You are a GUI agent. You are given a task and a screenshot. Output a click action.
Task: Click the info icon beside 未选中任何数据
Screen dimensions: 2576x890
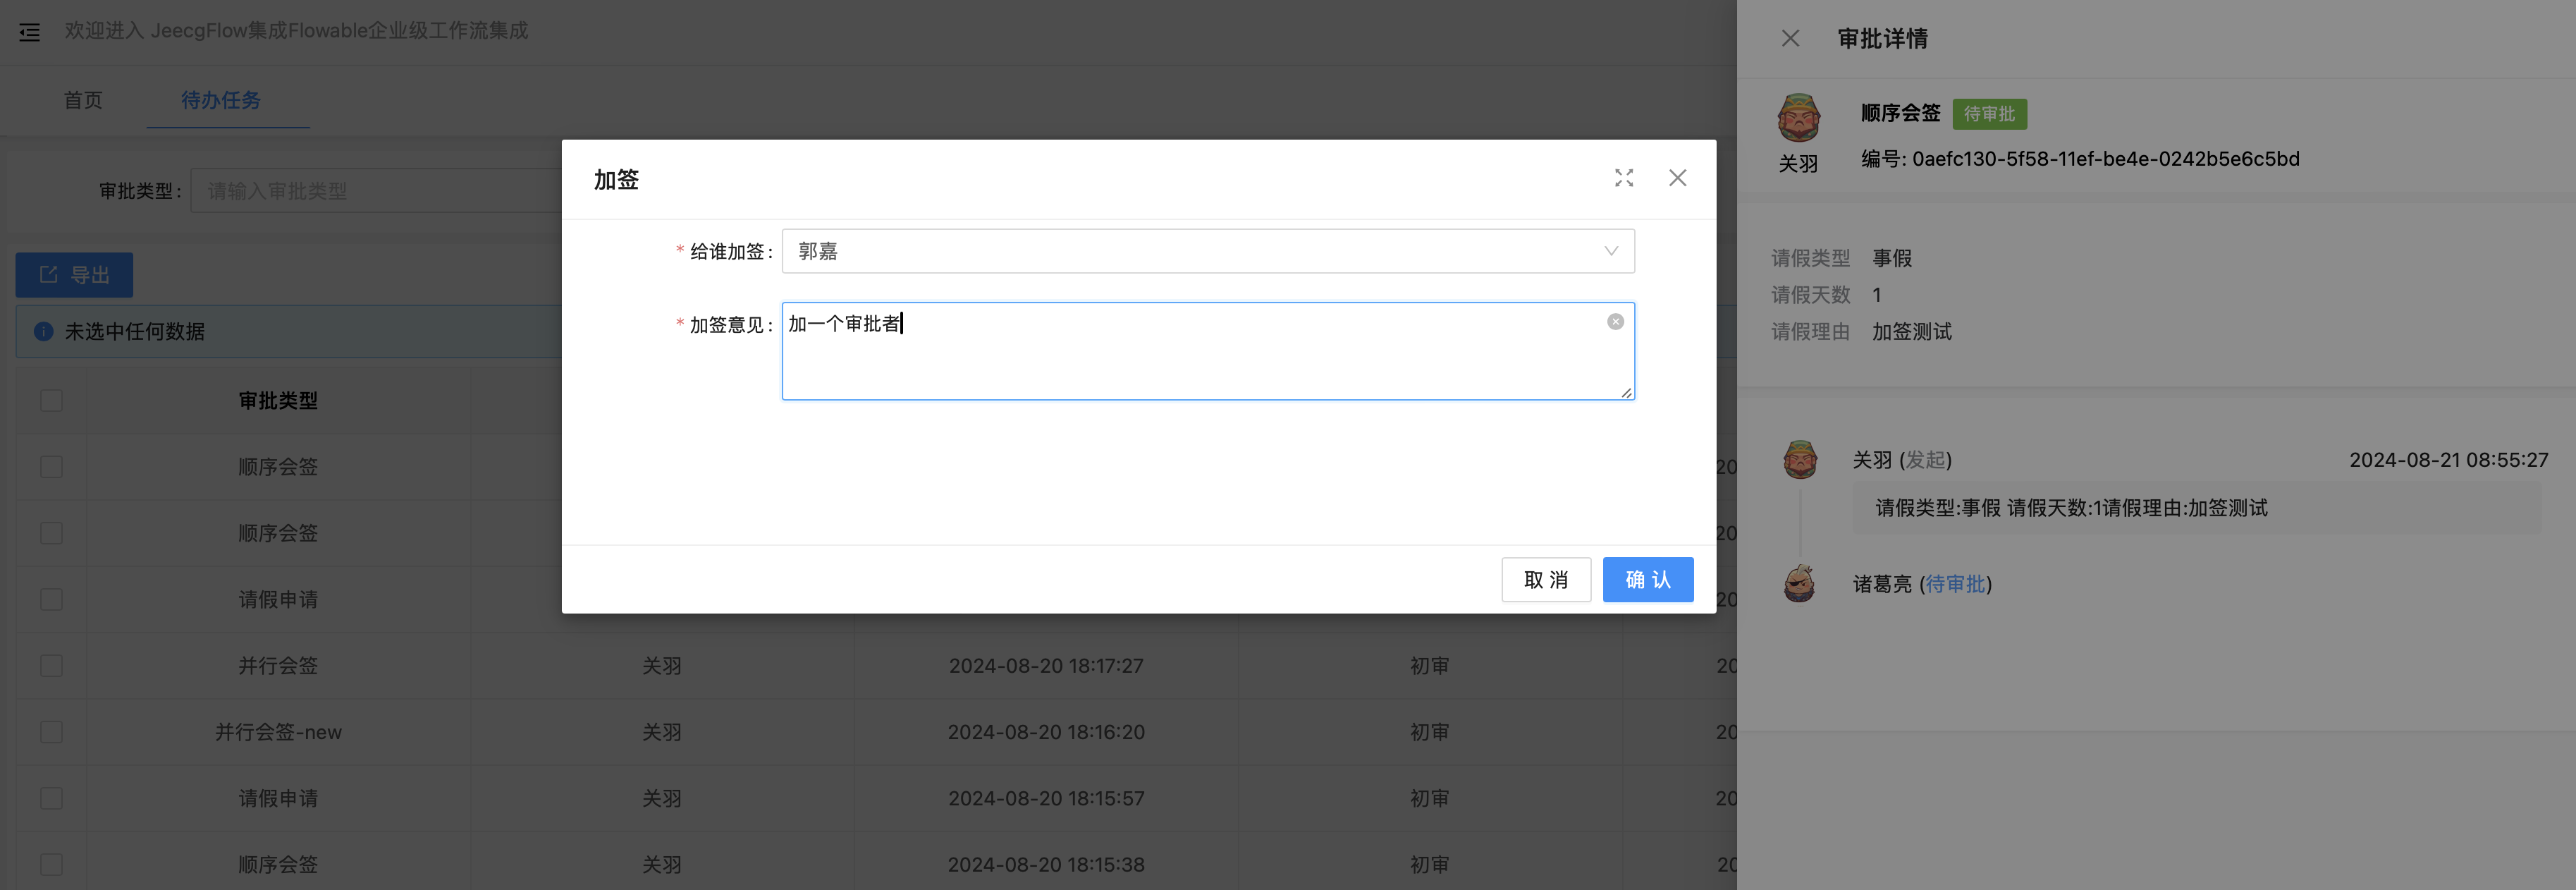click(x=43, y=332)
